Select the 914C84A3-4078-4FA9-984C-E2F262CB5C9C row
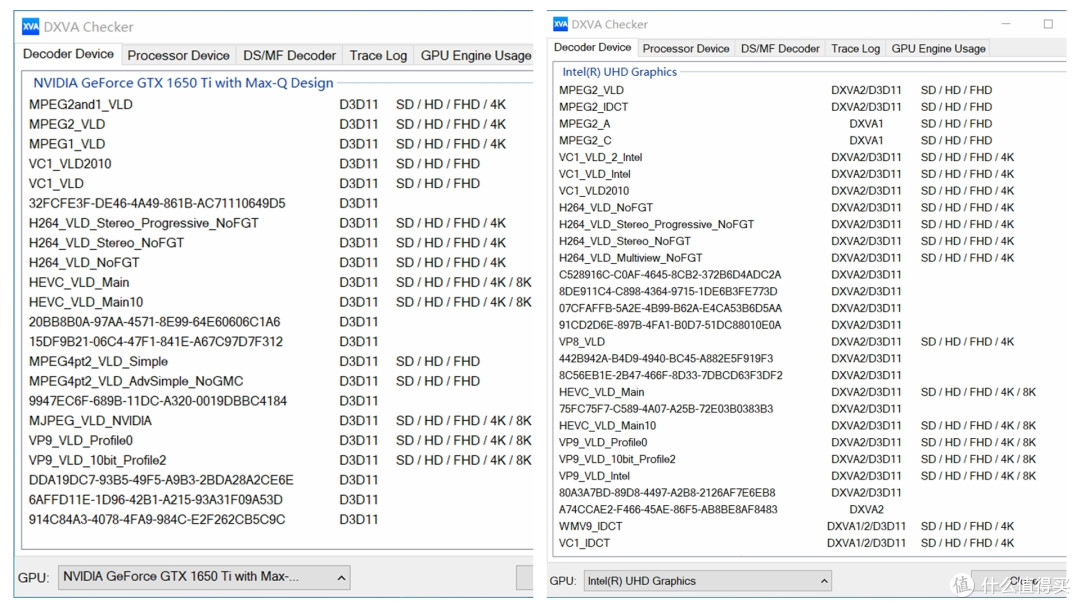 pos(204,520)
